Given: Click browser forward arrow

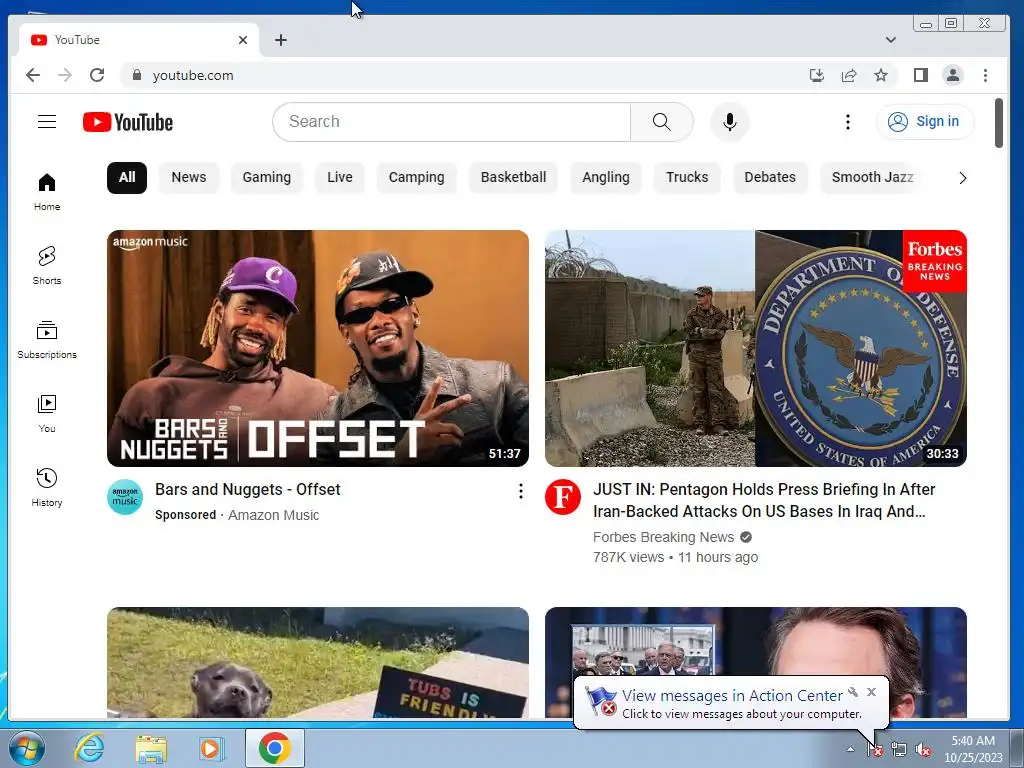Looking at the screenshot, I should point(65,75).
